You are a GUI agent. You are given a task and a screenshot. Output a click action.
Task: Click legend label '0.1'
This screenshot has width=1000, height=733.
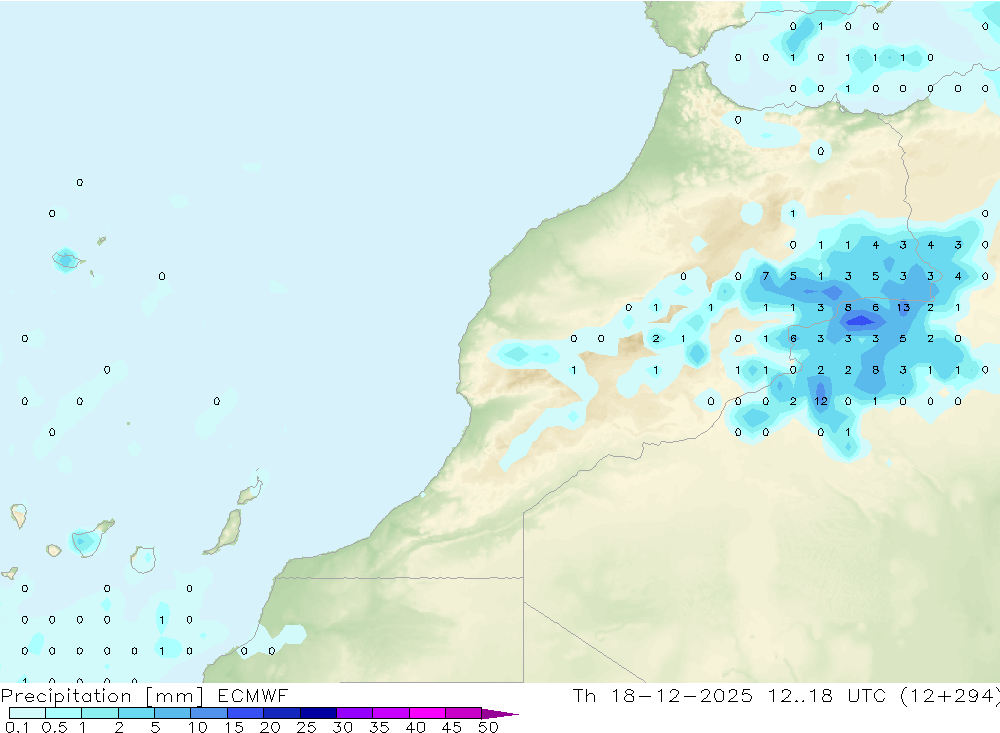[17, 727]
